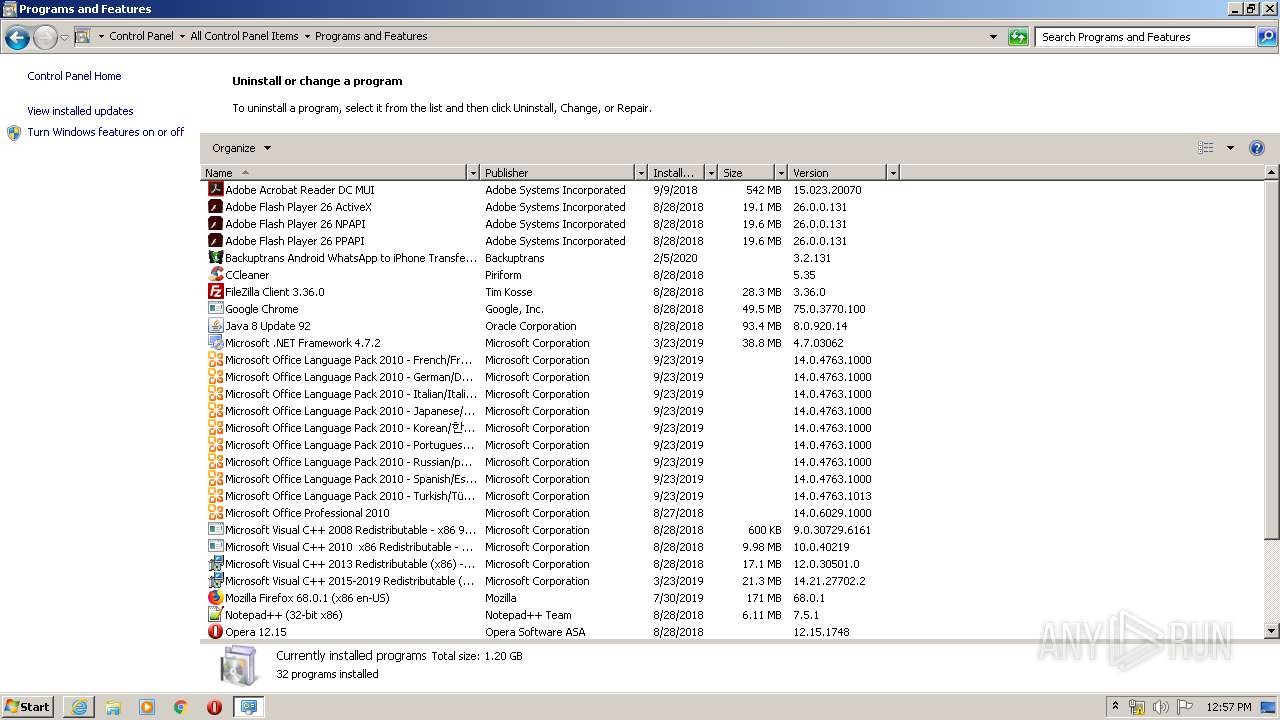The width and height of the screenshot is (1280, 720).
Task: Sort by the Size column header
Action: 746,173
